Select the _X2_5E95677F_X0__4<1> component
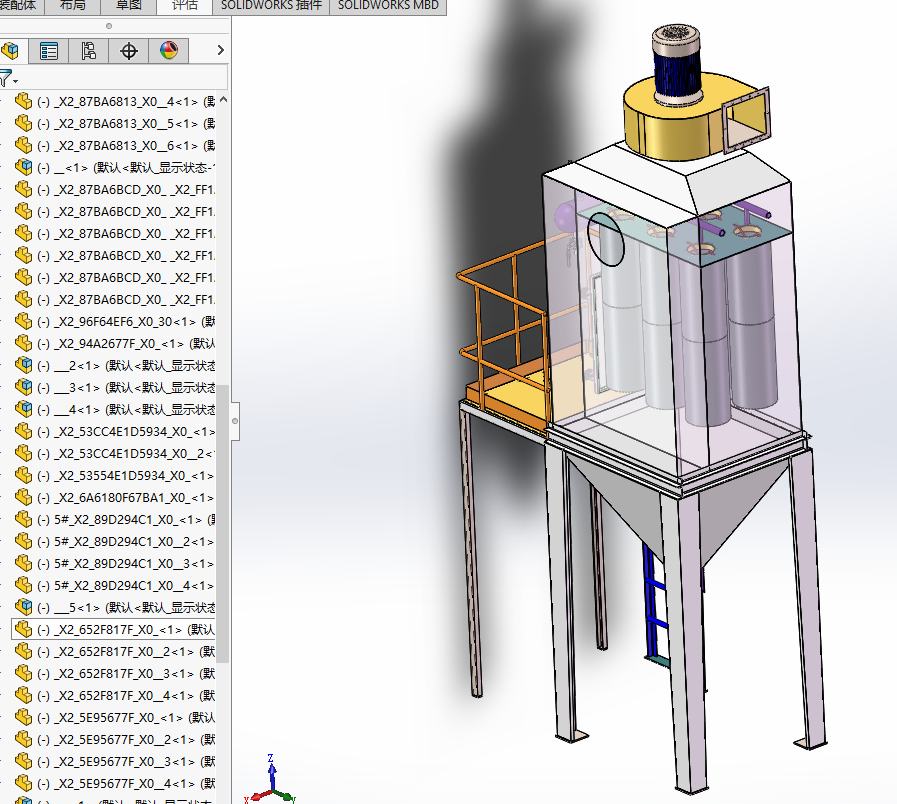Viewport: 897px width, 804px height. tap(114, 783)
